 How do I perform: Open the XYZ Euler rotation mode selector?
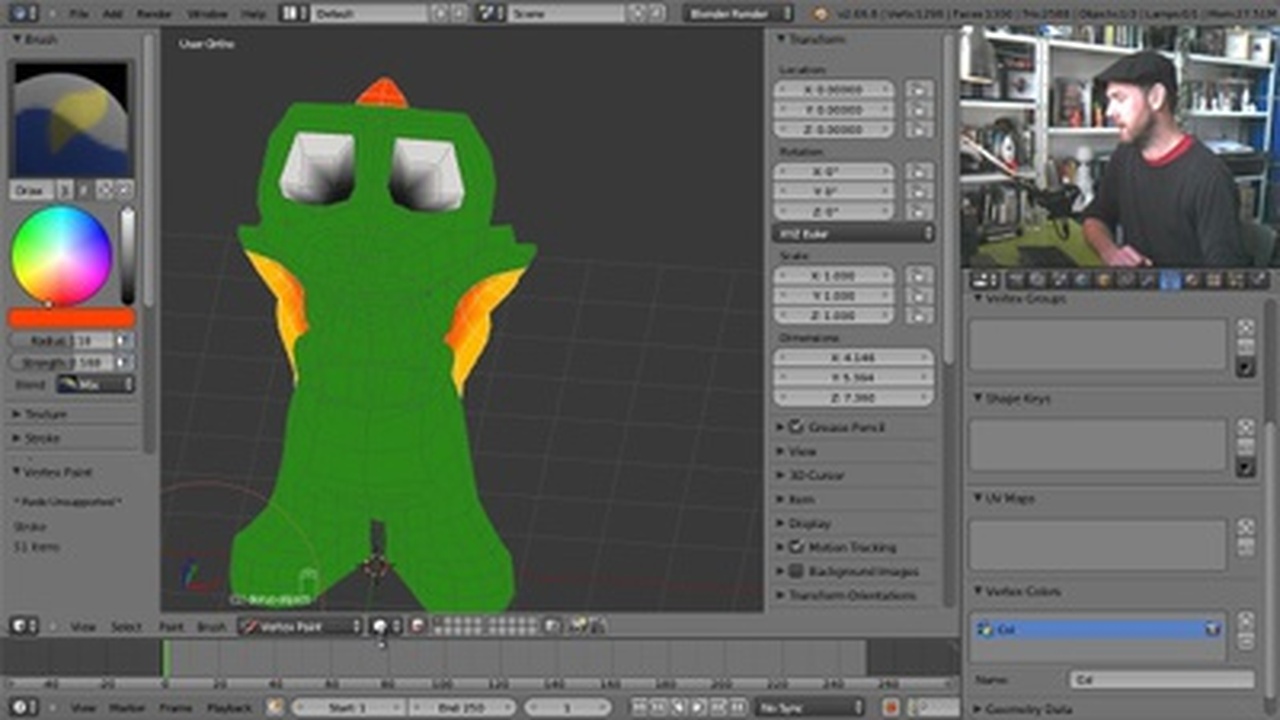[853, 233]
